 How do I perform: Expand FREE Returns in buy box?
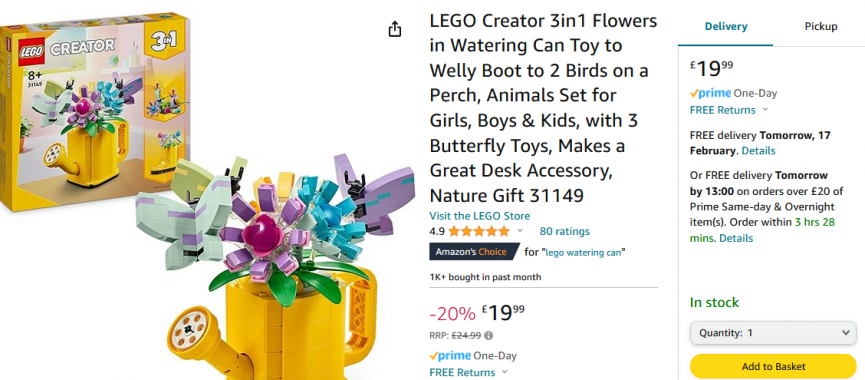click(729, 110)
